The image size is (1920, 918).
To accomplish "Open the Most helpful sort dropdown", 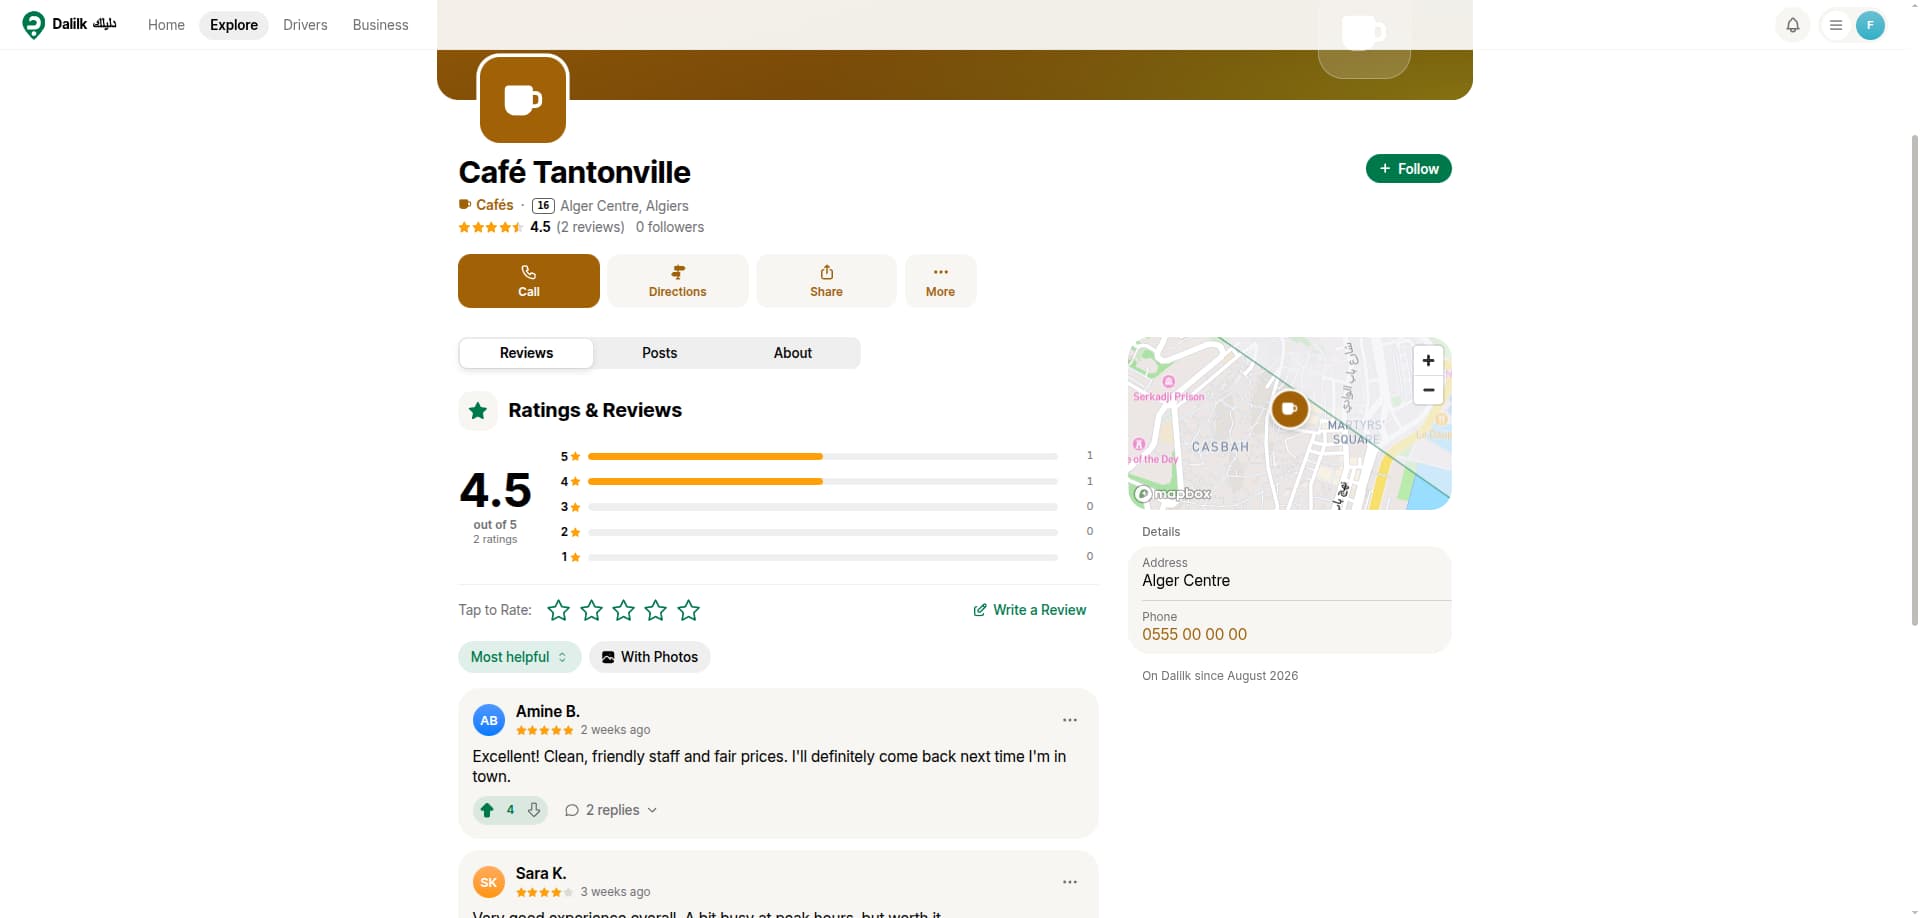I will (519, 657).
